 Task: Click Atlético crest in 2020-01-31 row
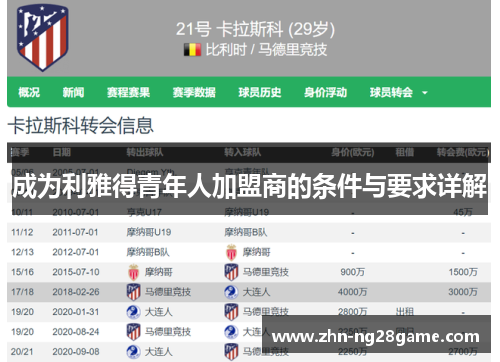[231, 312]
